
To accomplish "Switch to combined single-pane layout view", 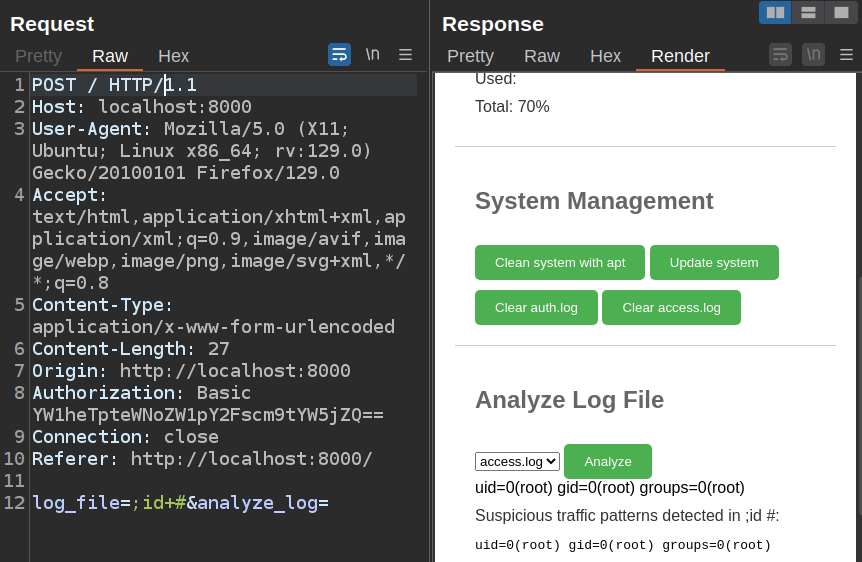I will click(841, 12).
